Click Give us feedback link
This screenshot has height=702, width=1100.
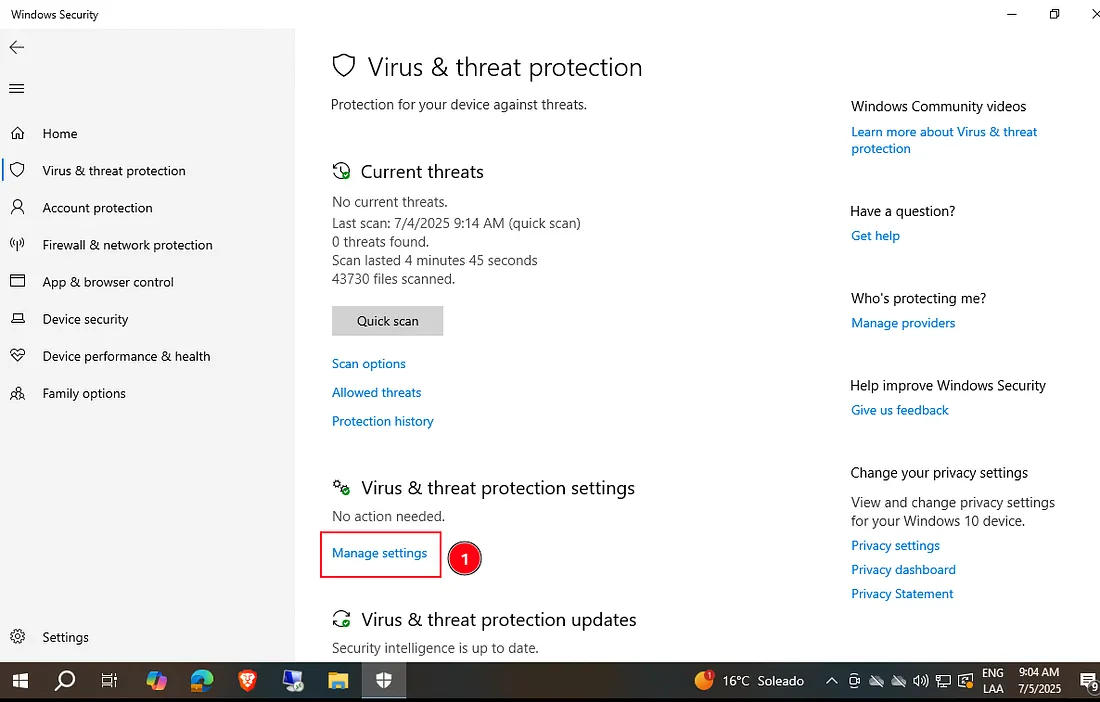899,410
